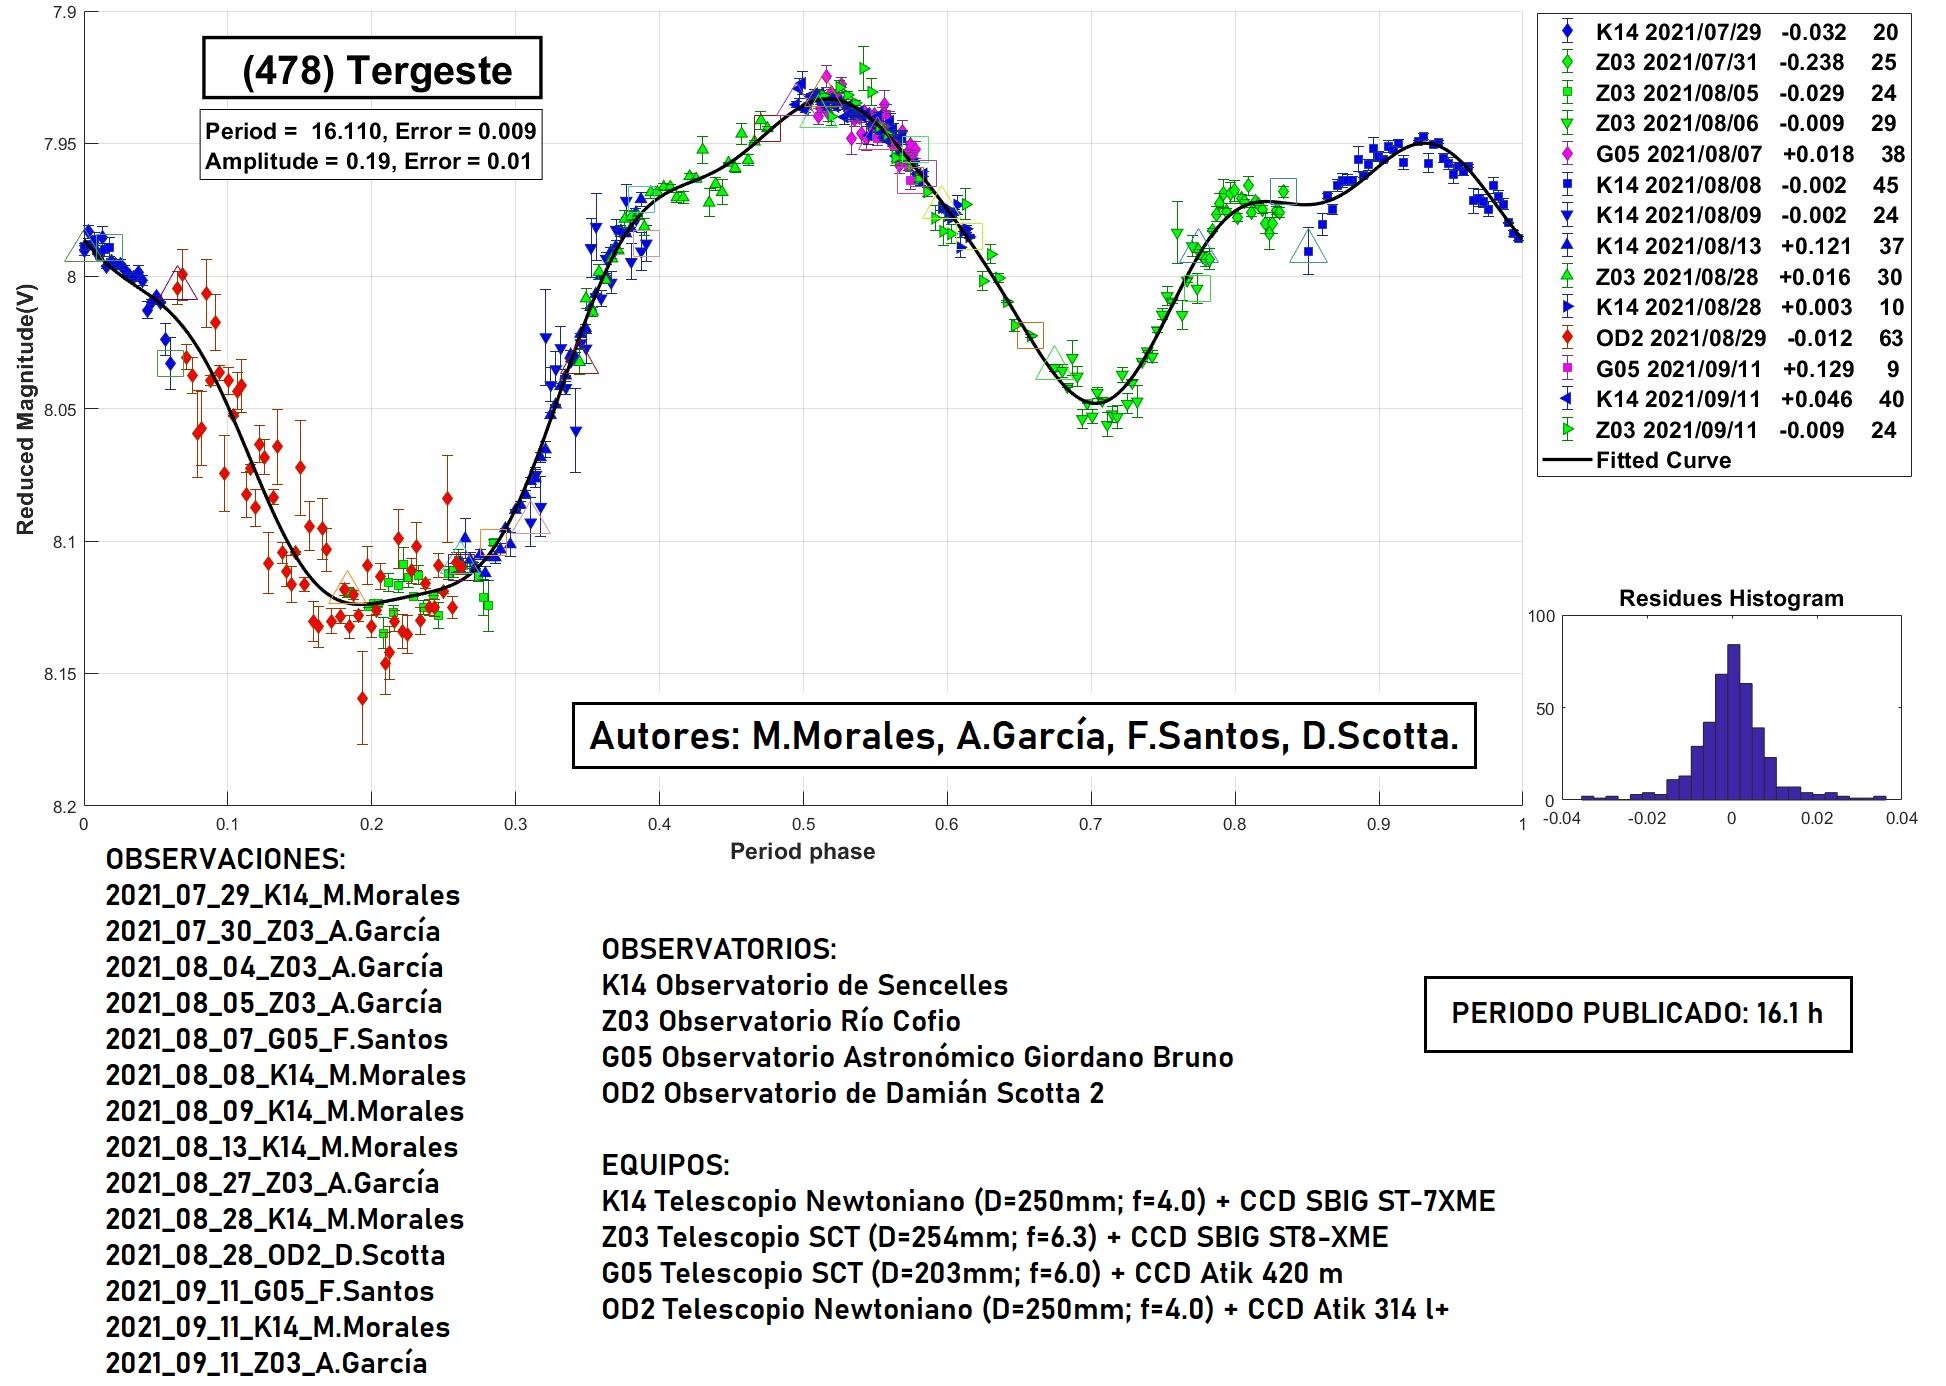
Task: Click legend entry Z03 2021/07/31
Action: coord(1725,62)
